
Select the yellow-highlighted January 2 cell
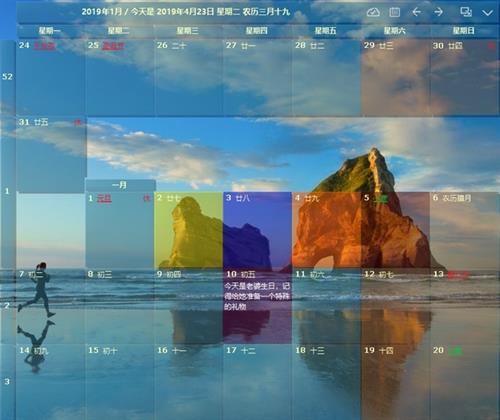188,230
